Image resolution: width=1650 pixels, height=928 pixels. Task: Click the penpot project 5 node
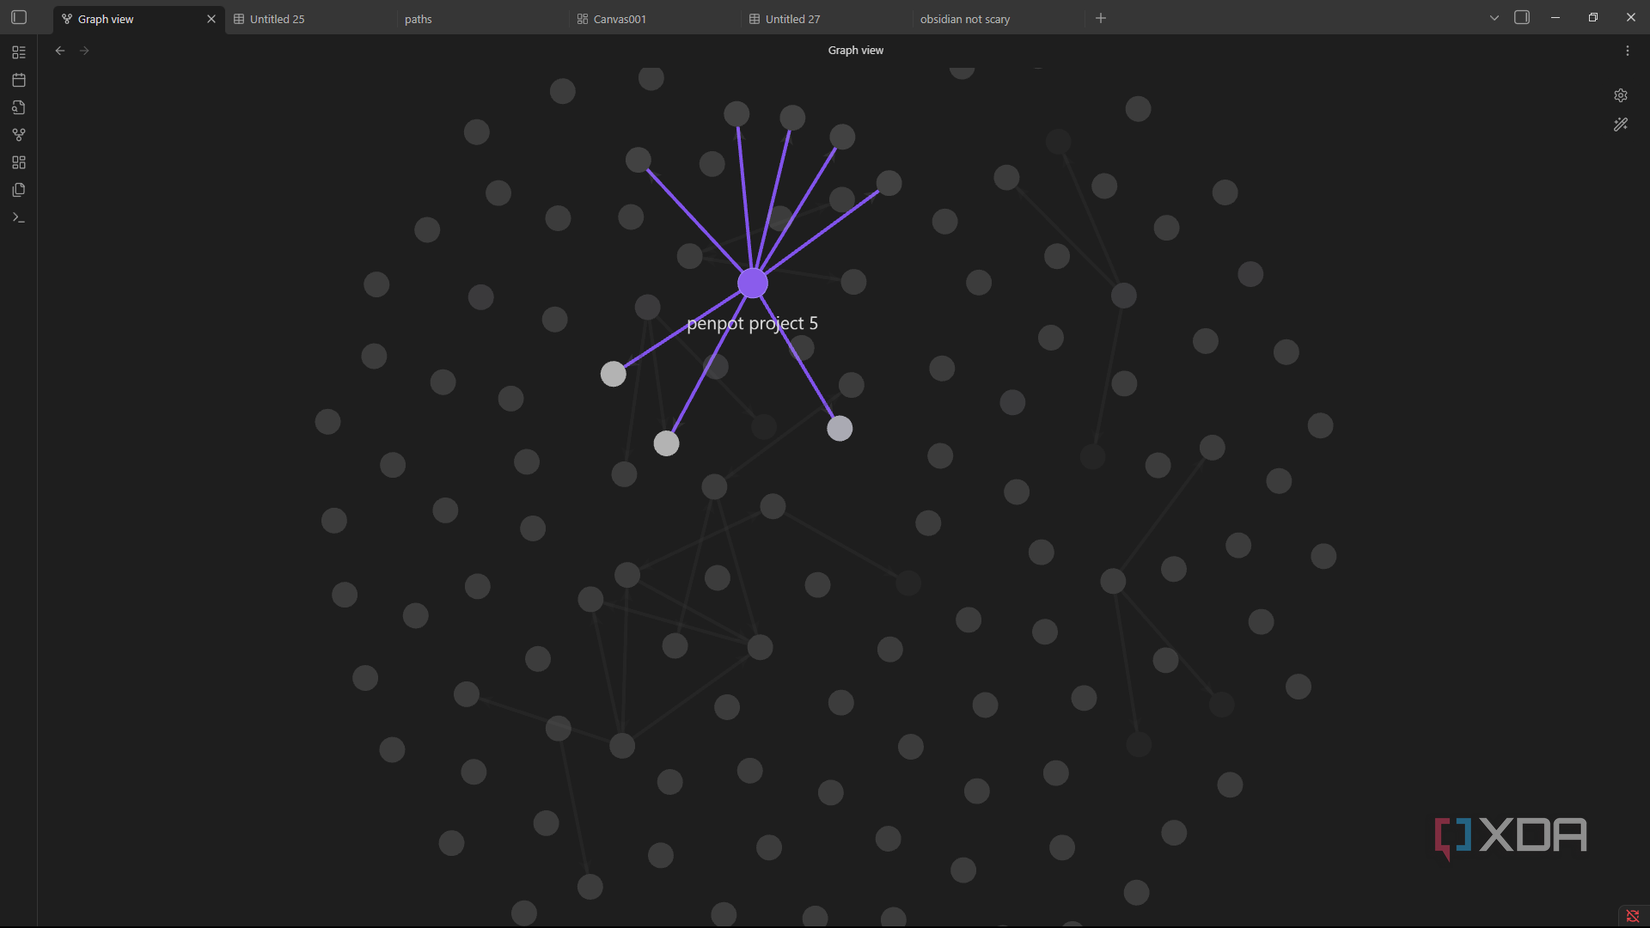pyautogui.click(x=752, y=283)
